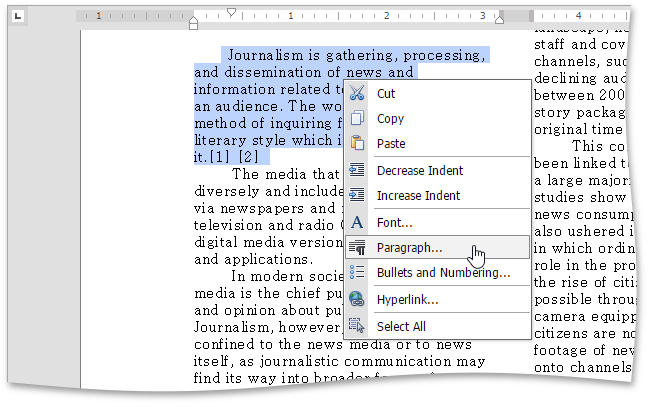Click the line 'itself, as journalistic communication may'
The image size is (650, 407).
pyautogui.click(x=339, y=361)
